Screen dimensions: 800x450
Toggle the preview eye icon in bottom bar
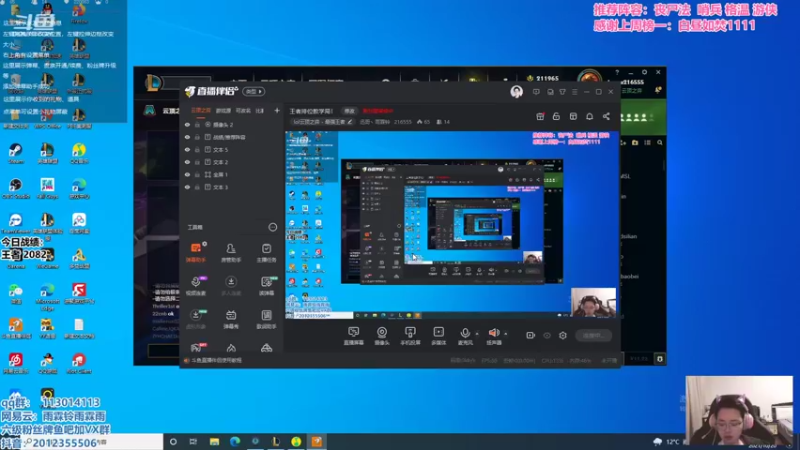(547, 336)
